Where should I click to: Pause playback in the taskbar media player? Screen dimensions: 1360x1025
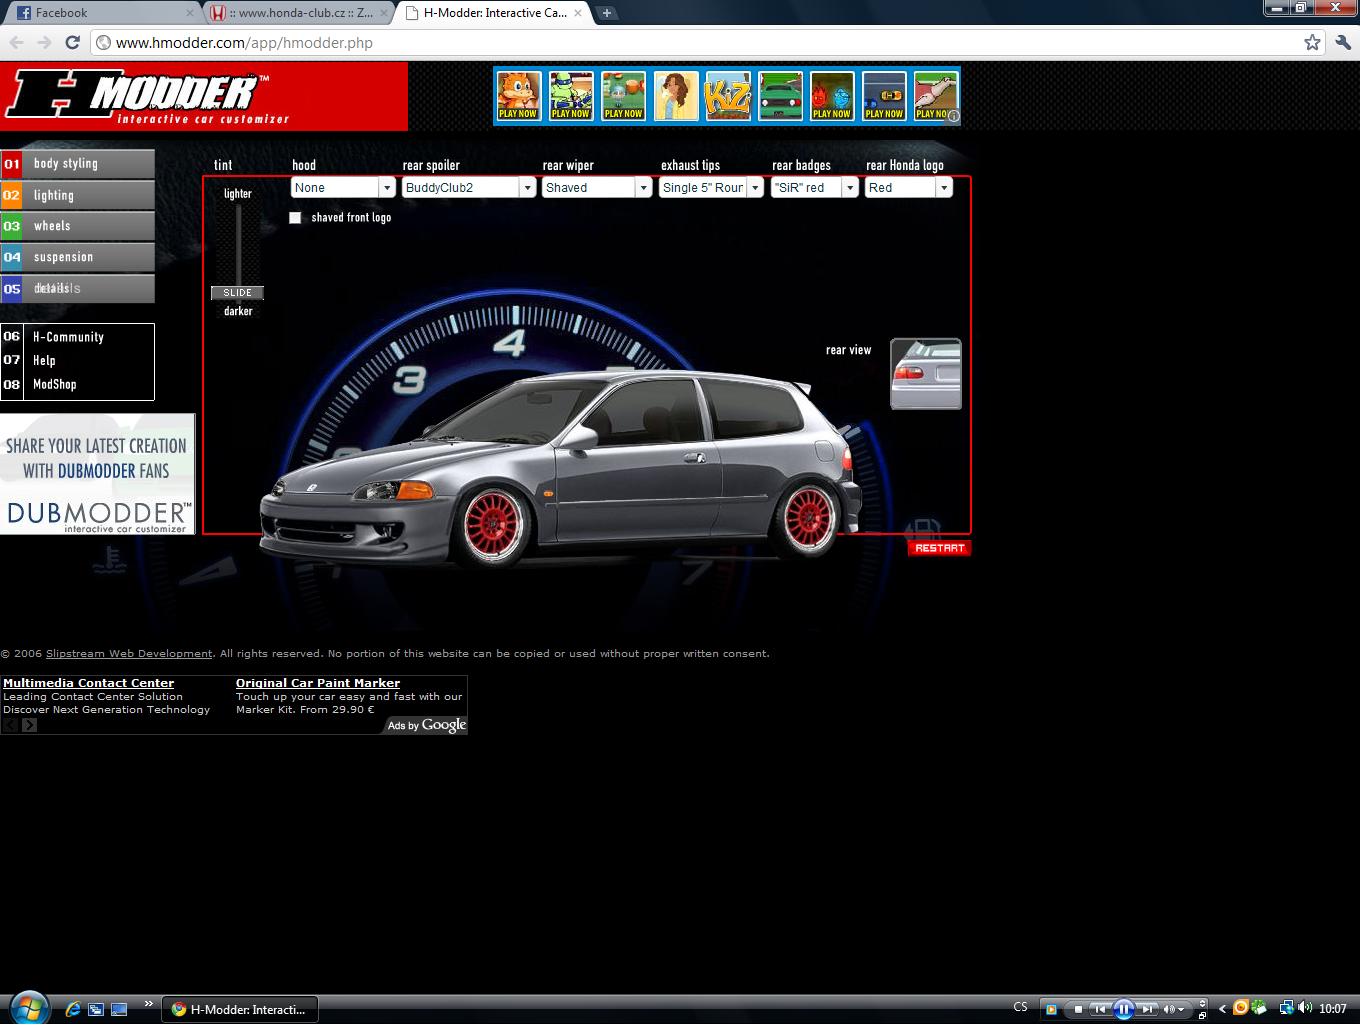pos(1123,1009)
